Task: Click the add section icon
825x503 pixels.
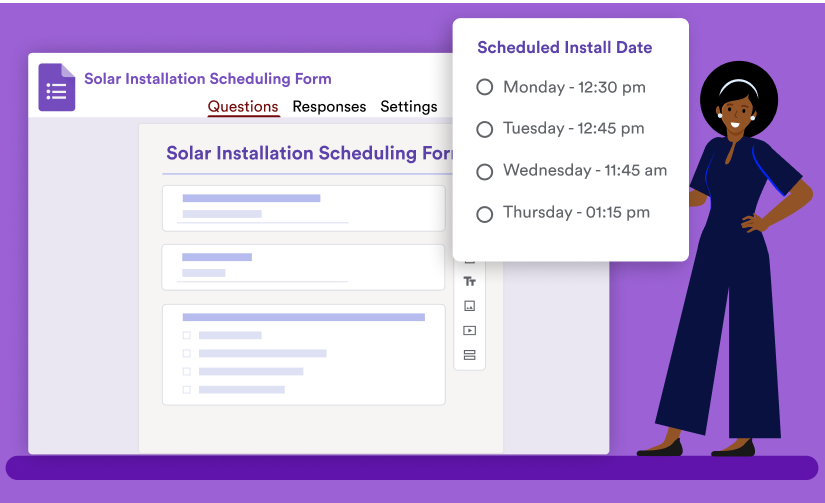Action: (x=469, y=355)
